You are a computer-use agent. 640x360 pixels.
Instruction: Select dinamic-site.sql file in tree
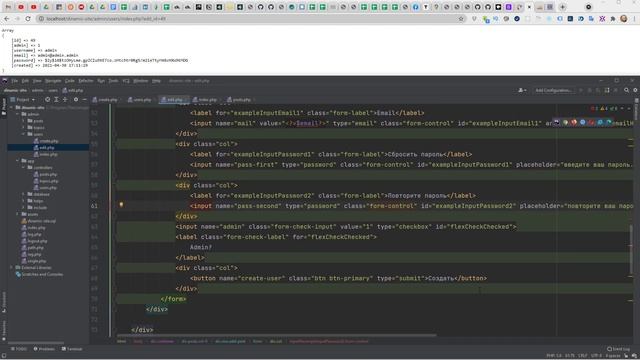[39, 221]
